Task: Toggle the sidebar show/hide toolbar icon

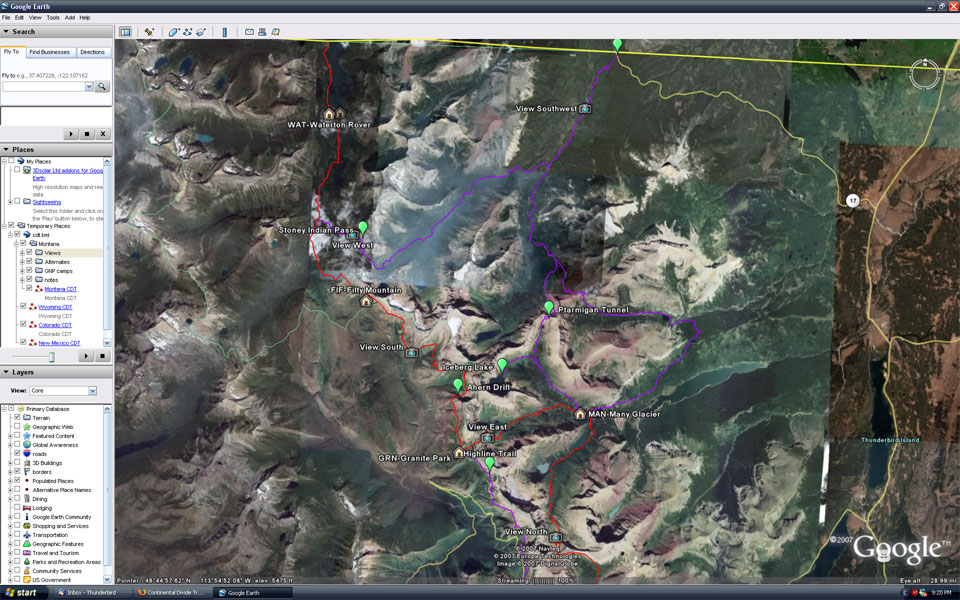Action: [x=126, y=32]
